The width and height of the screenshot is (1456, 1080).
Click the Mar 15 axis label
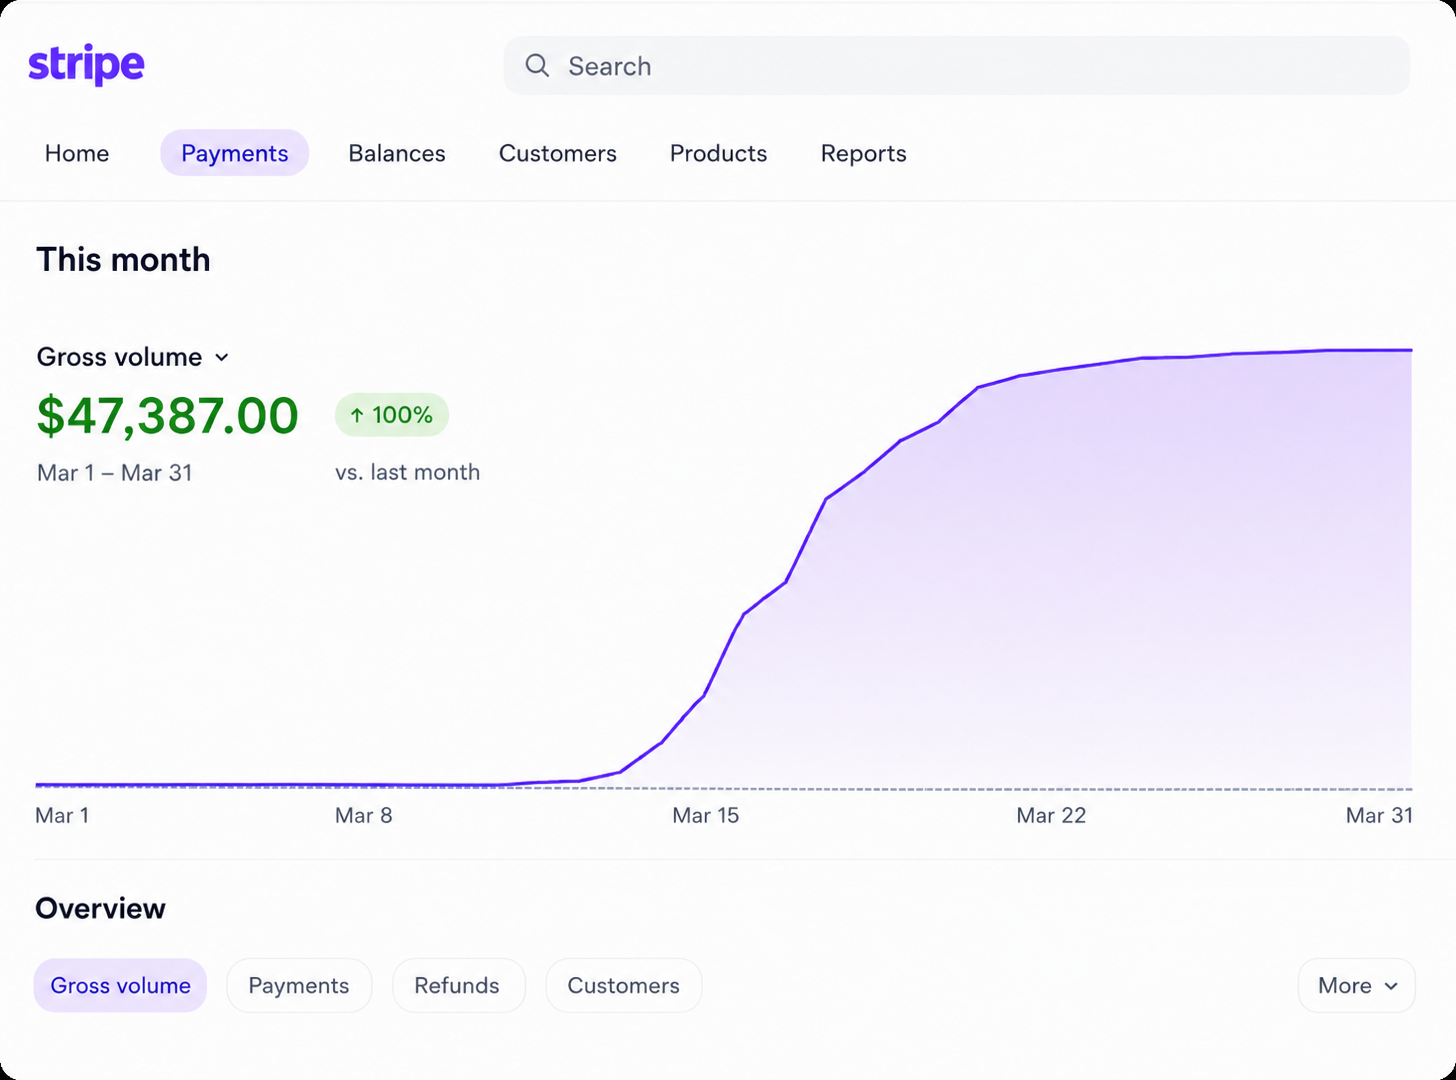[x=706, y=815]
